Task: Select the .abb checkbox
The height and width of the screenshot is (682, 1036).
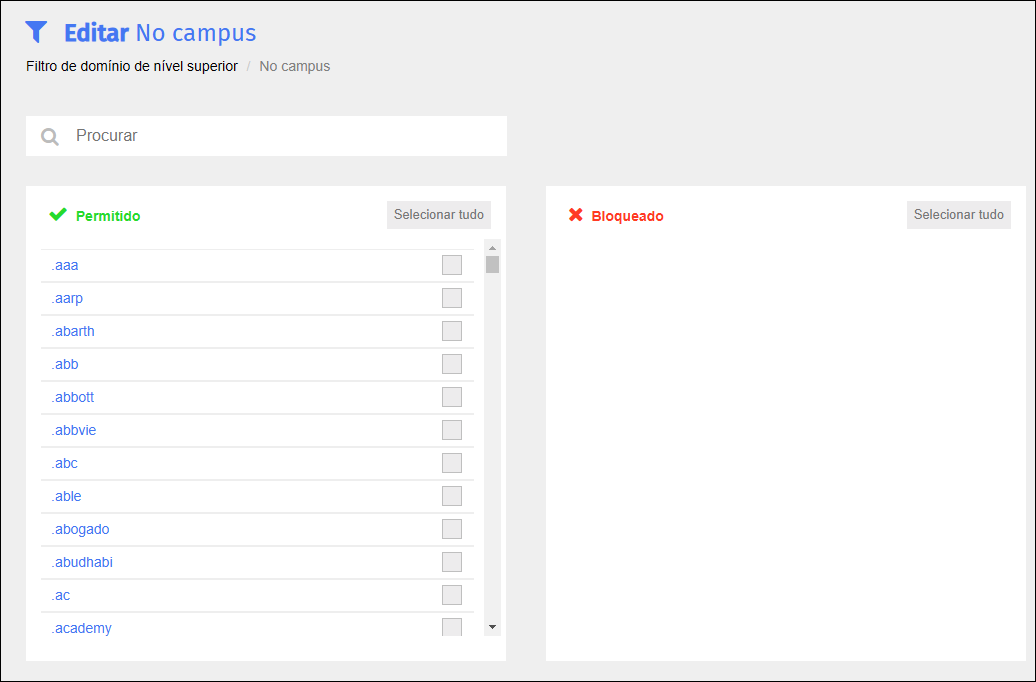Action: pyautogui.click(x=452, y=364)
